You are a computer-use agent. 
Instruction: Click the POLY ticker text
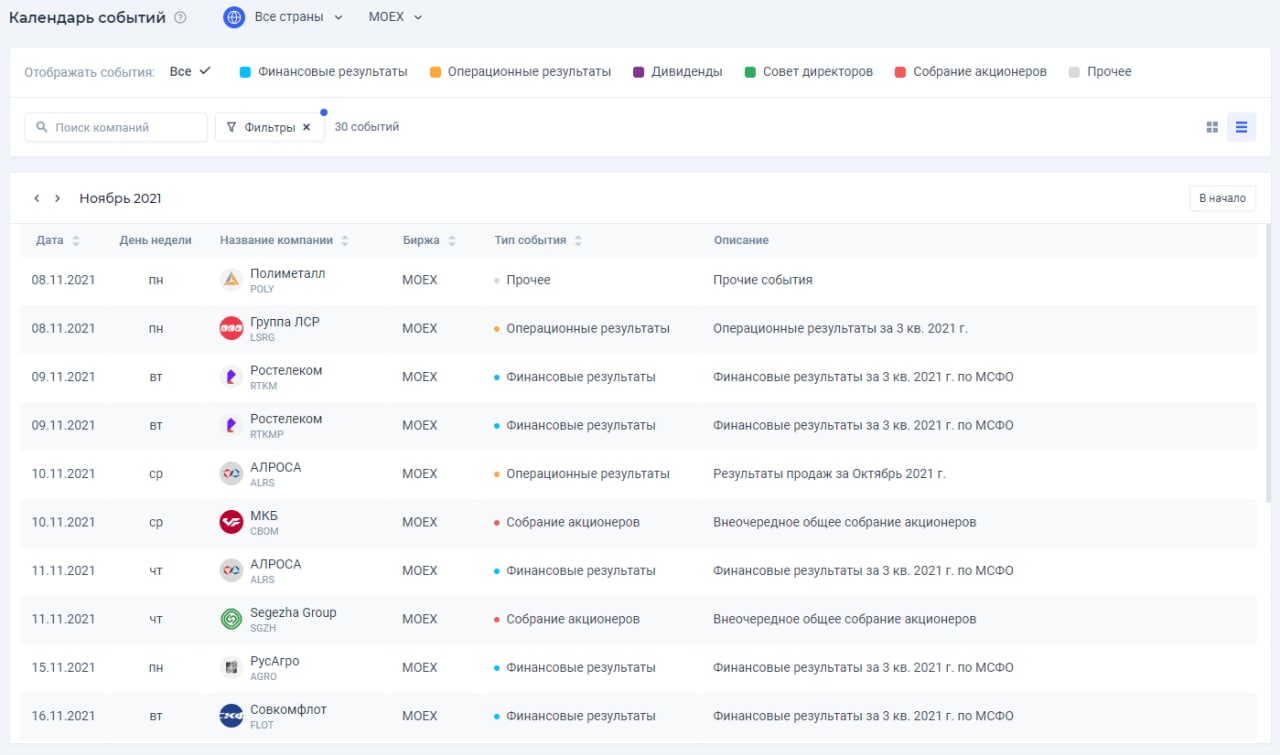262,289
